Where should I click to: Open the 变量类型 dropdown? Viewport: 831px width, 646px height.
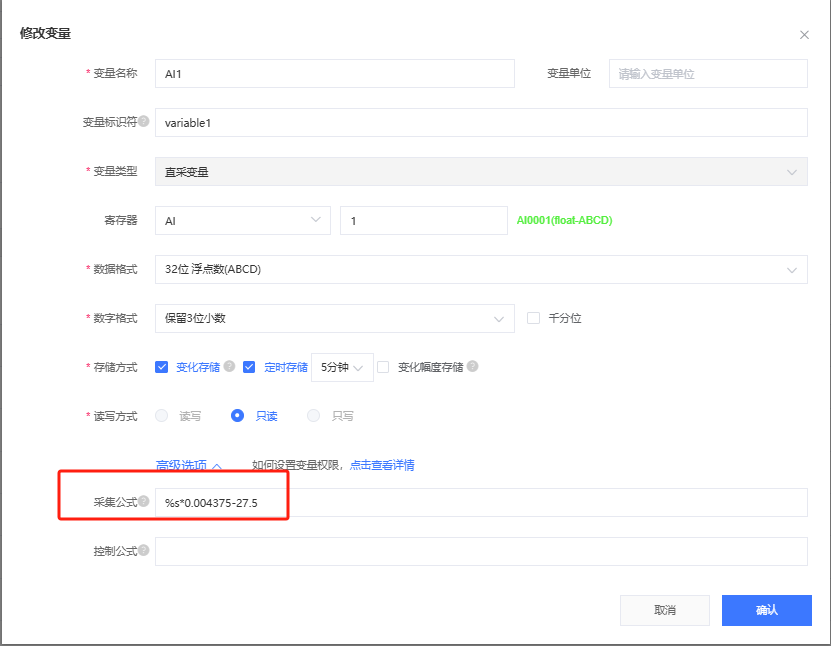coord(480,172)
